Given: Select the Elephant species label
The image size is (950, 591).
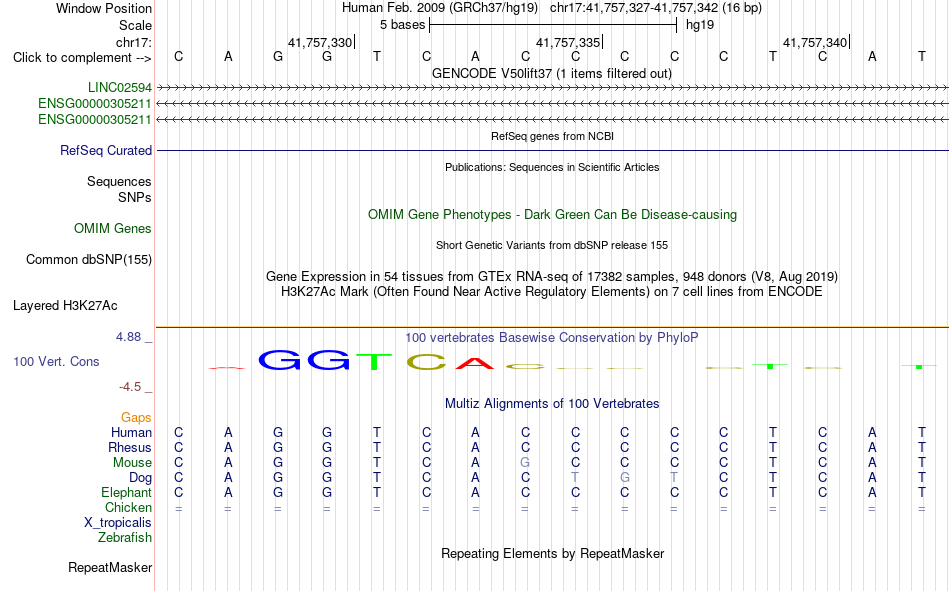Looking at the screenshot, I should (127, 492).
